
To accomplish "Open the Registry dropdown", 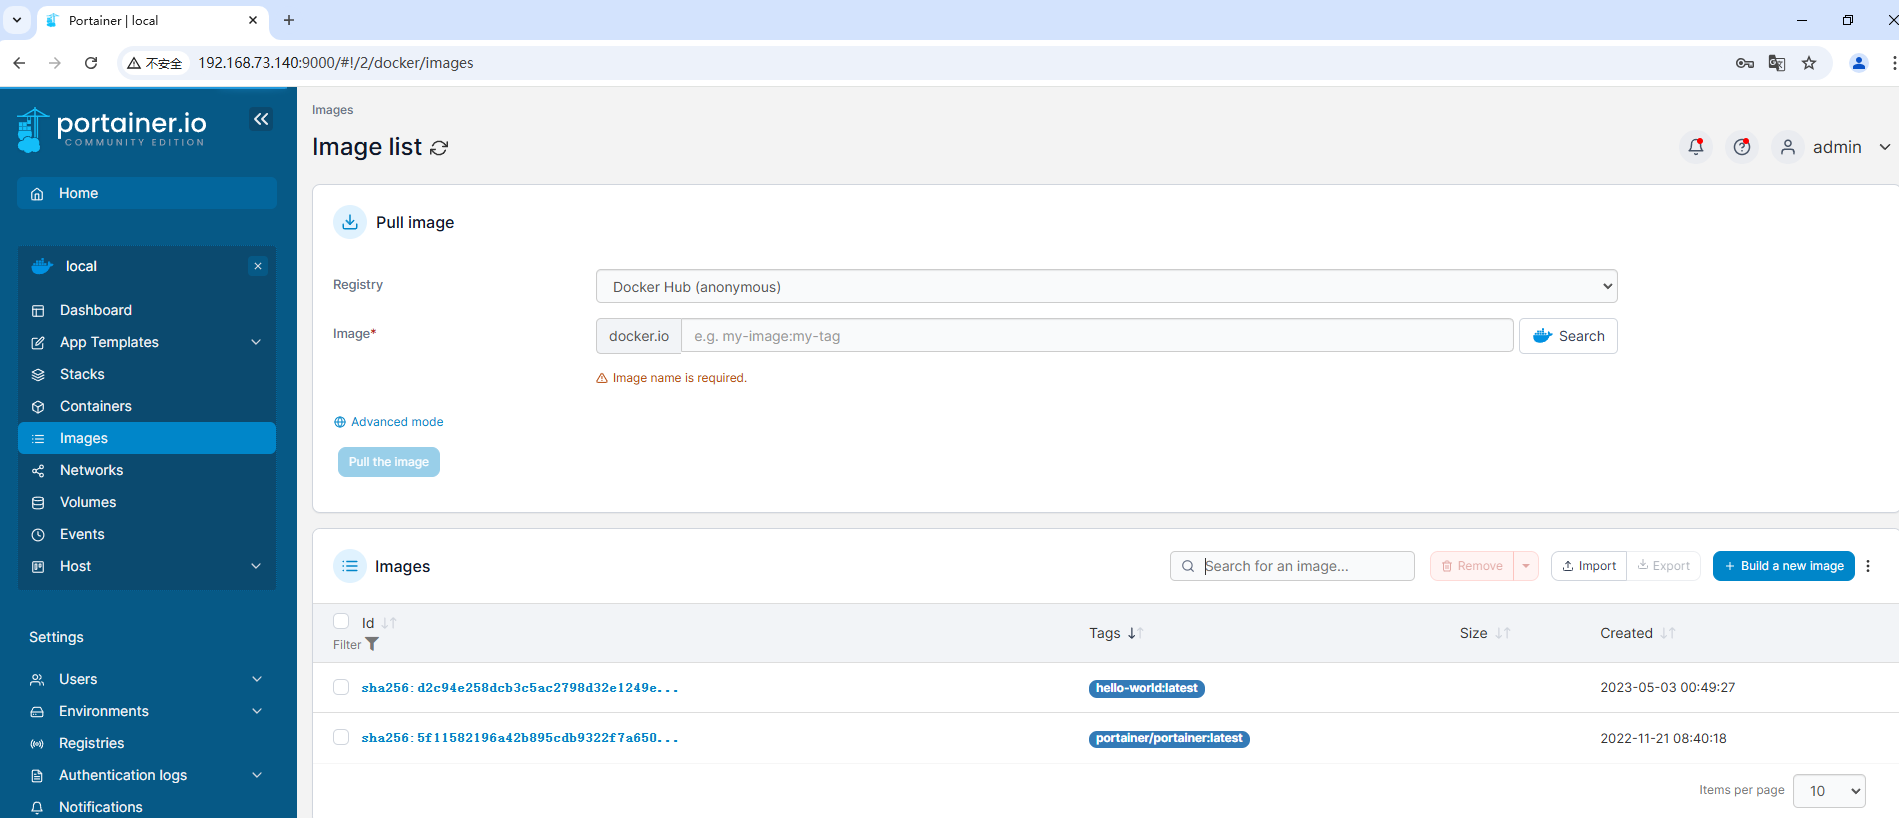I will (1106, 286).
